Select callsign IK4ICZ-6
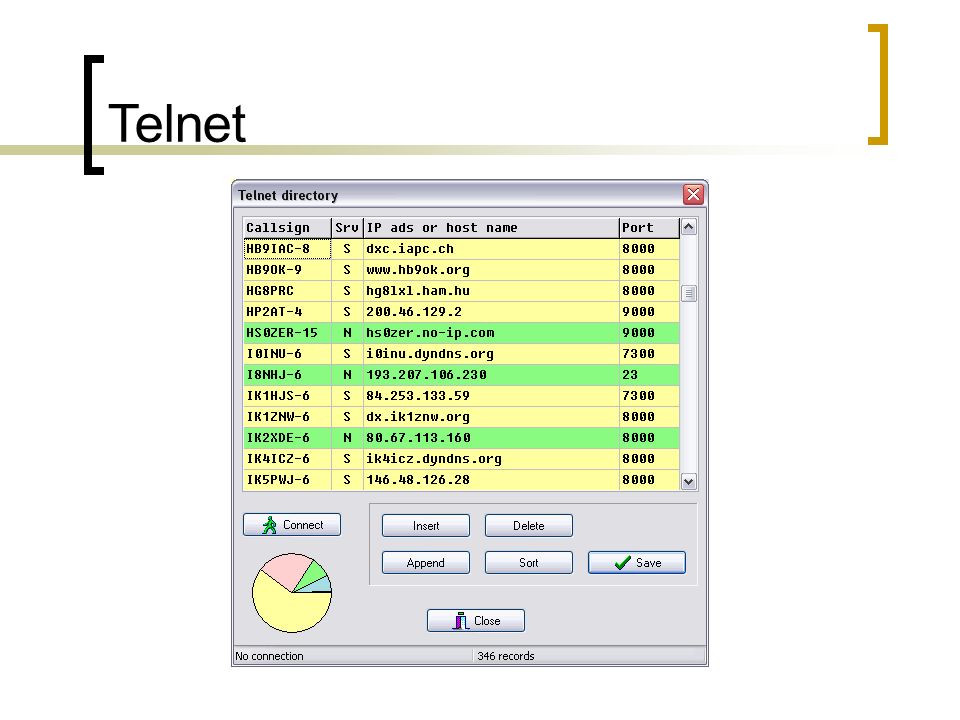 click(287, 459)
